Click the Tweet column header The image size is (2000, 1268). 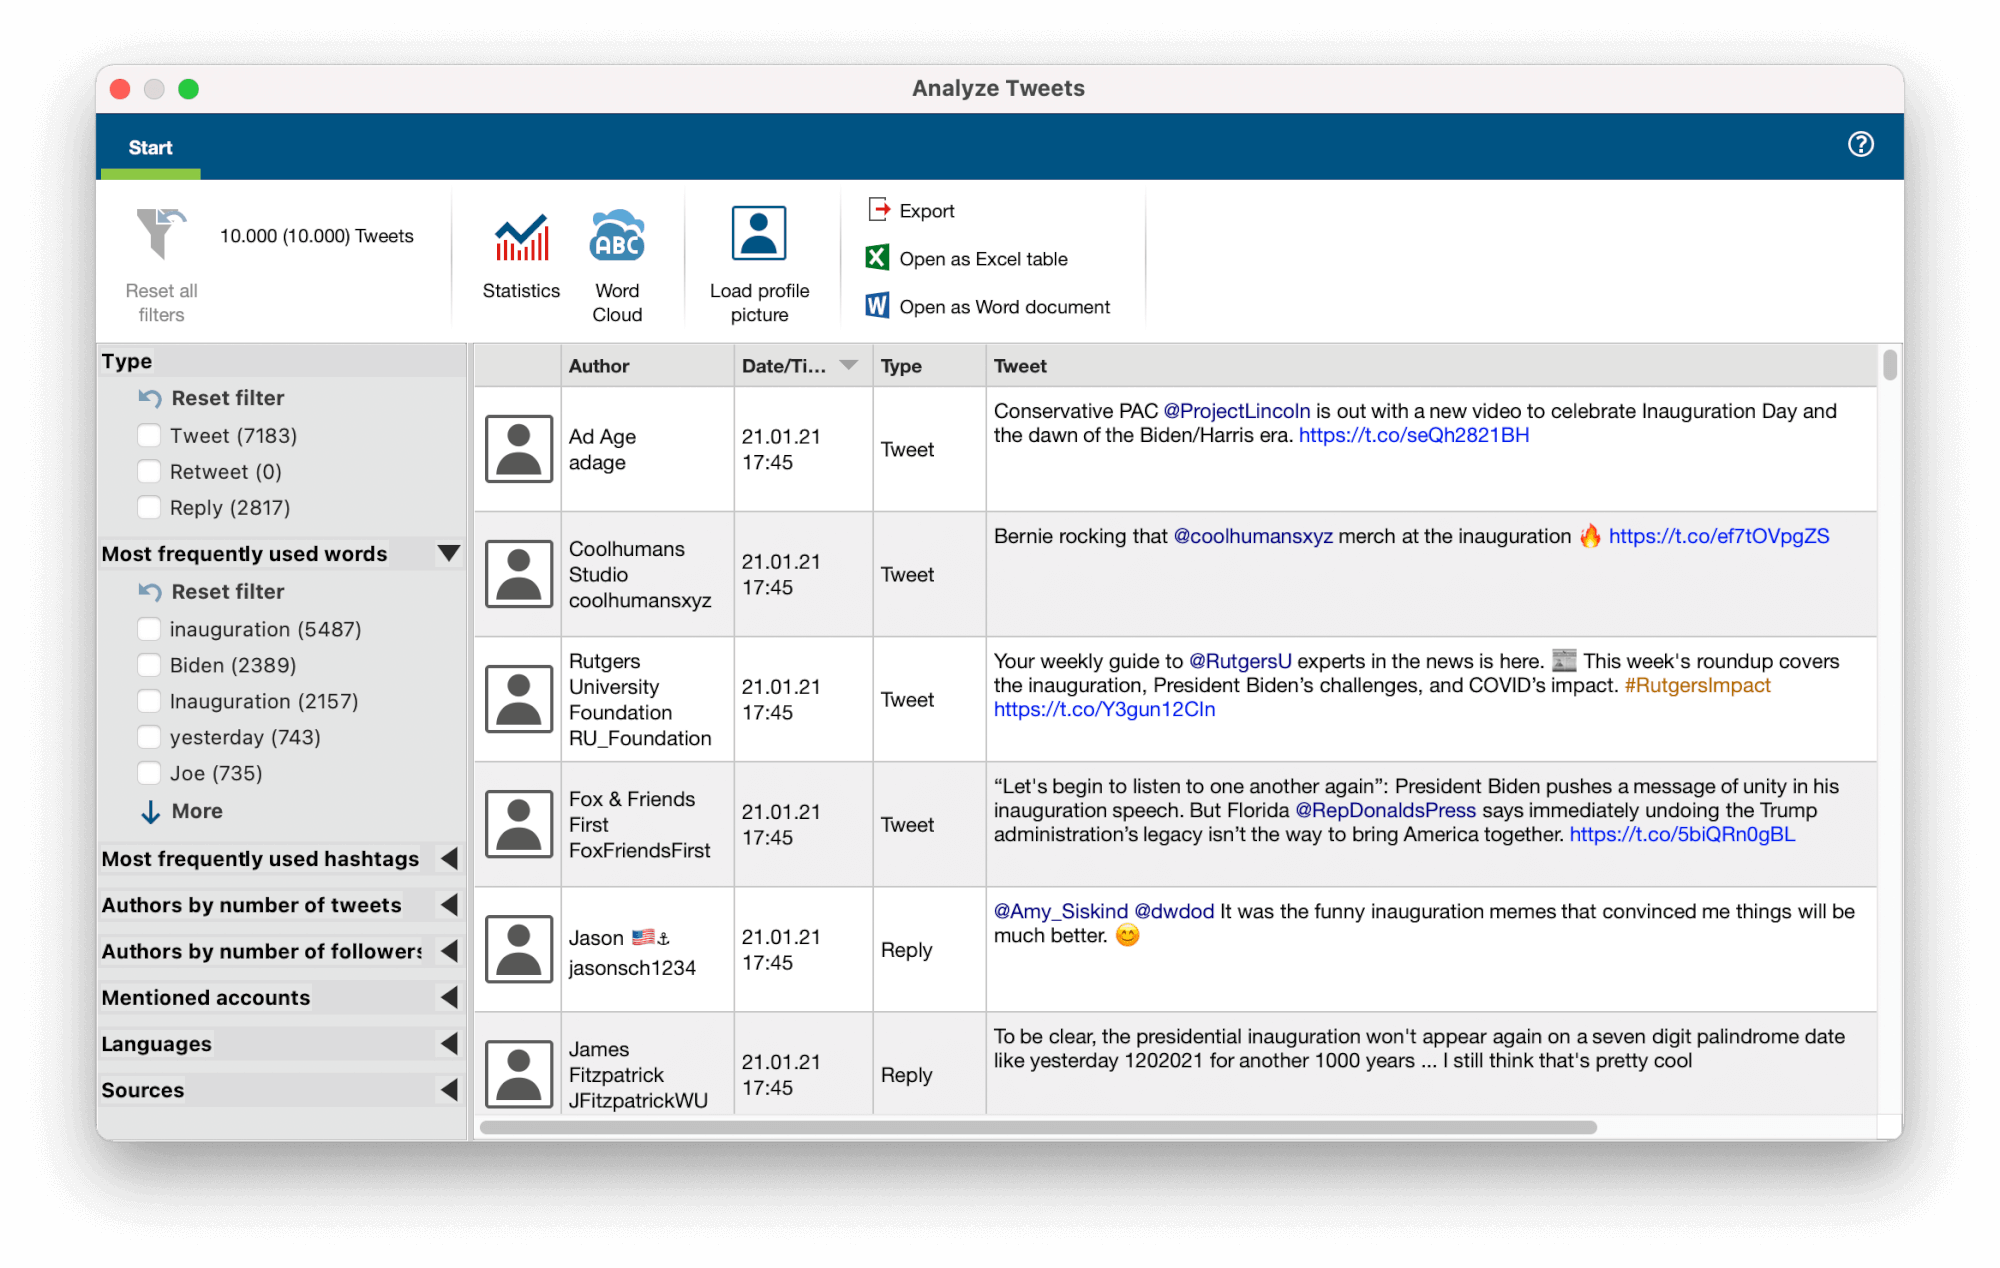(x=1432, y=366)
